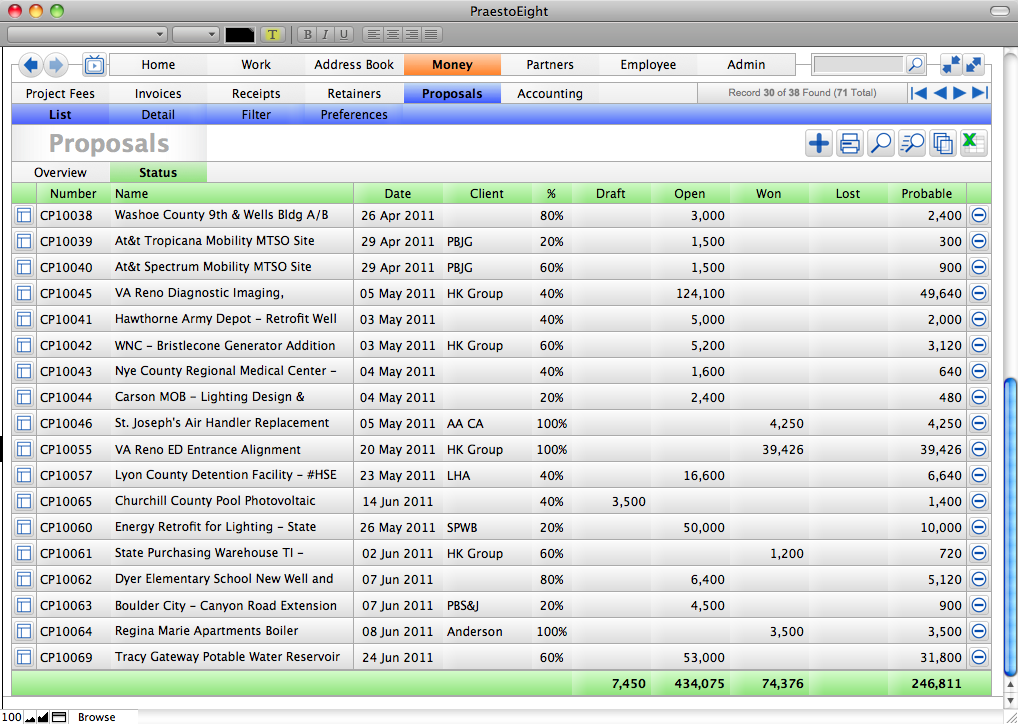
Task: Sort by the Number column header
Action: pos(73,193)
